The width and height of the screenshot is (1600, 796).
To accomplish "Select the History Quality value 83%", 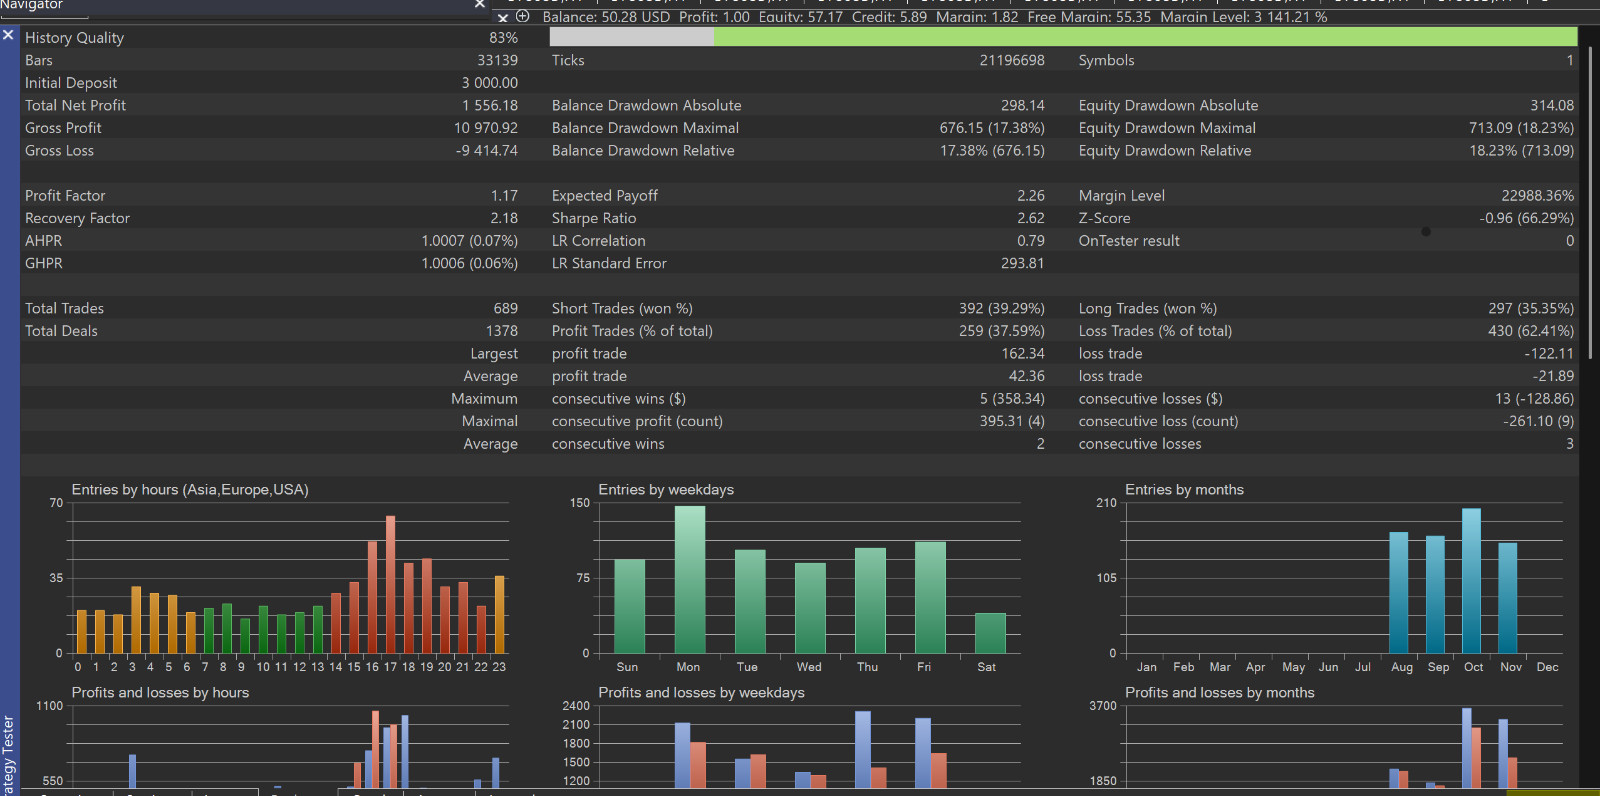I will (503, 38).
